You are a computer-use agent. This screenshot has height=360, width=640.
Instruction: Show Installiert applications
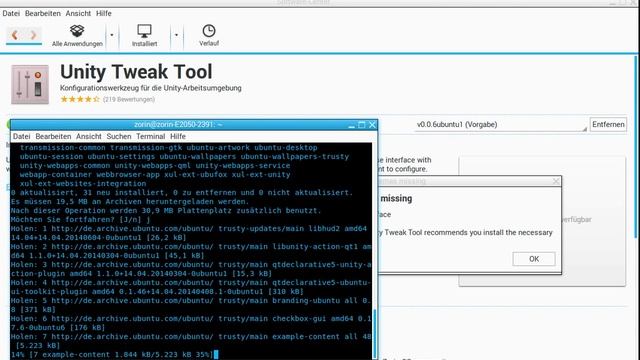(x=144, y=36)
